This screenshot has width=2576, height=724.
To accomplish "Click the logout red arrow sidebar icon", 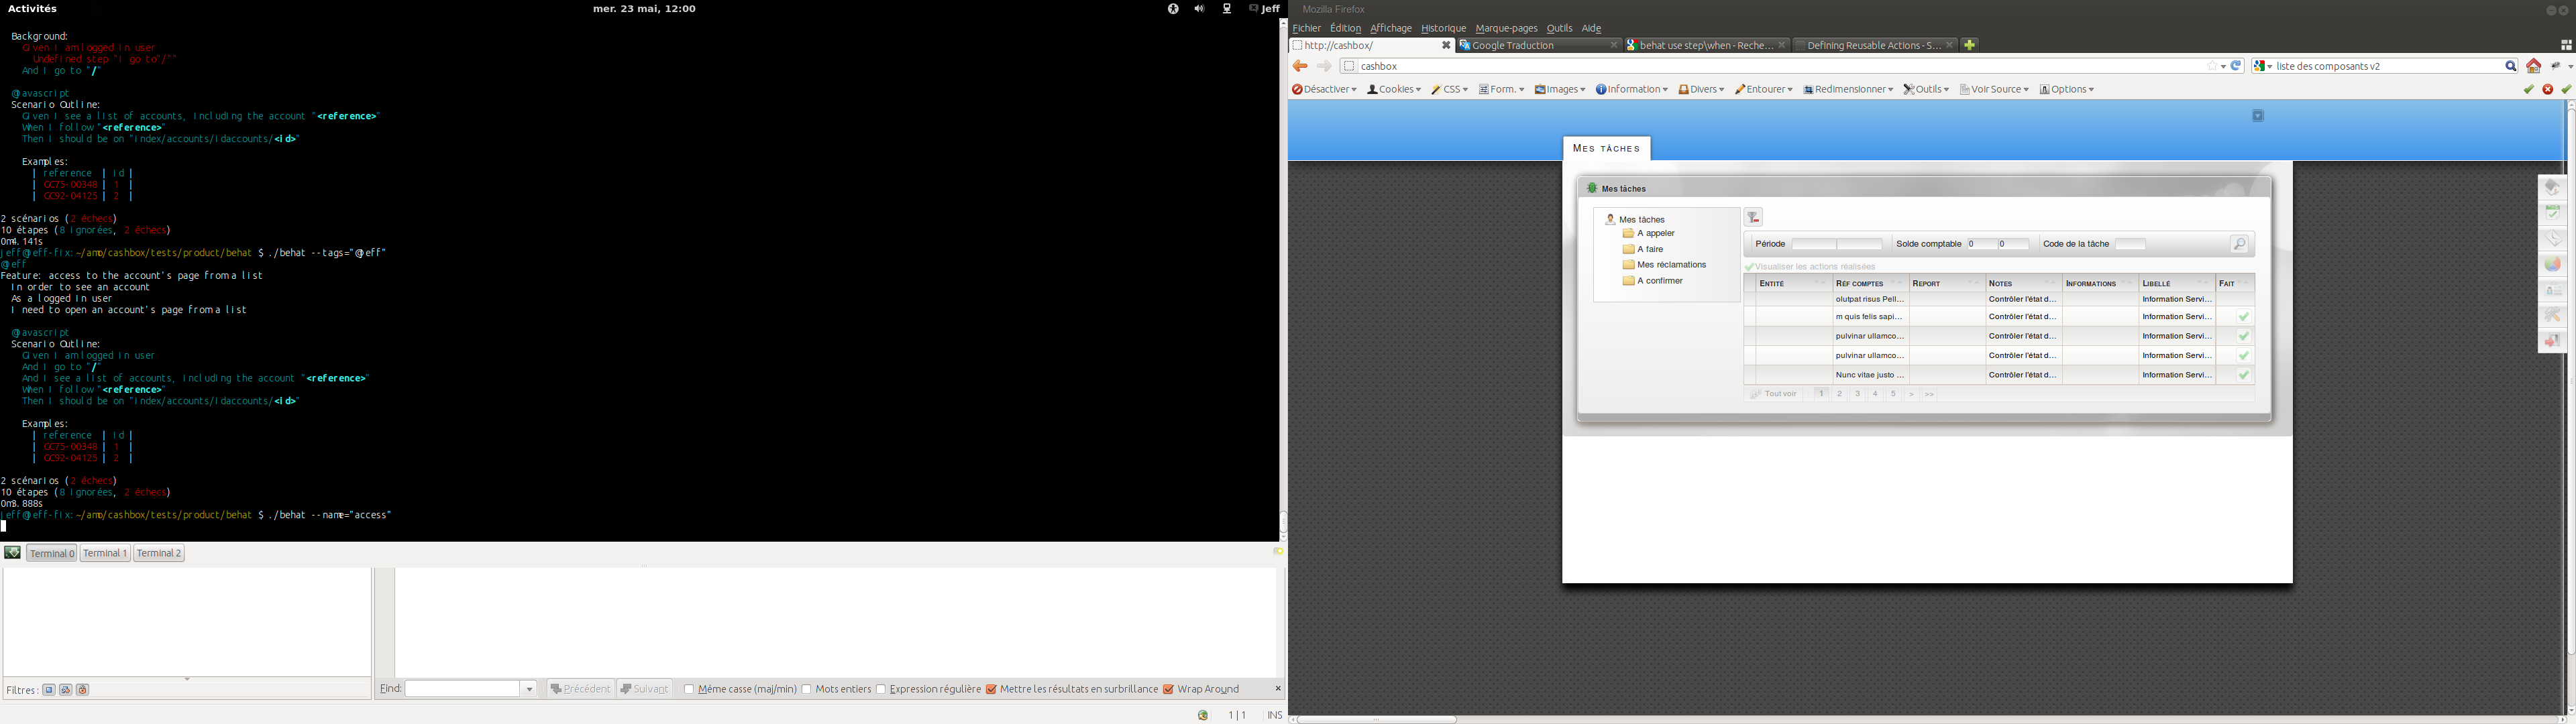I will click(x=2553, y=342).
